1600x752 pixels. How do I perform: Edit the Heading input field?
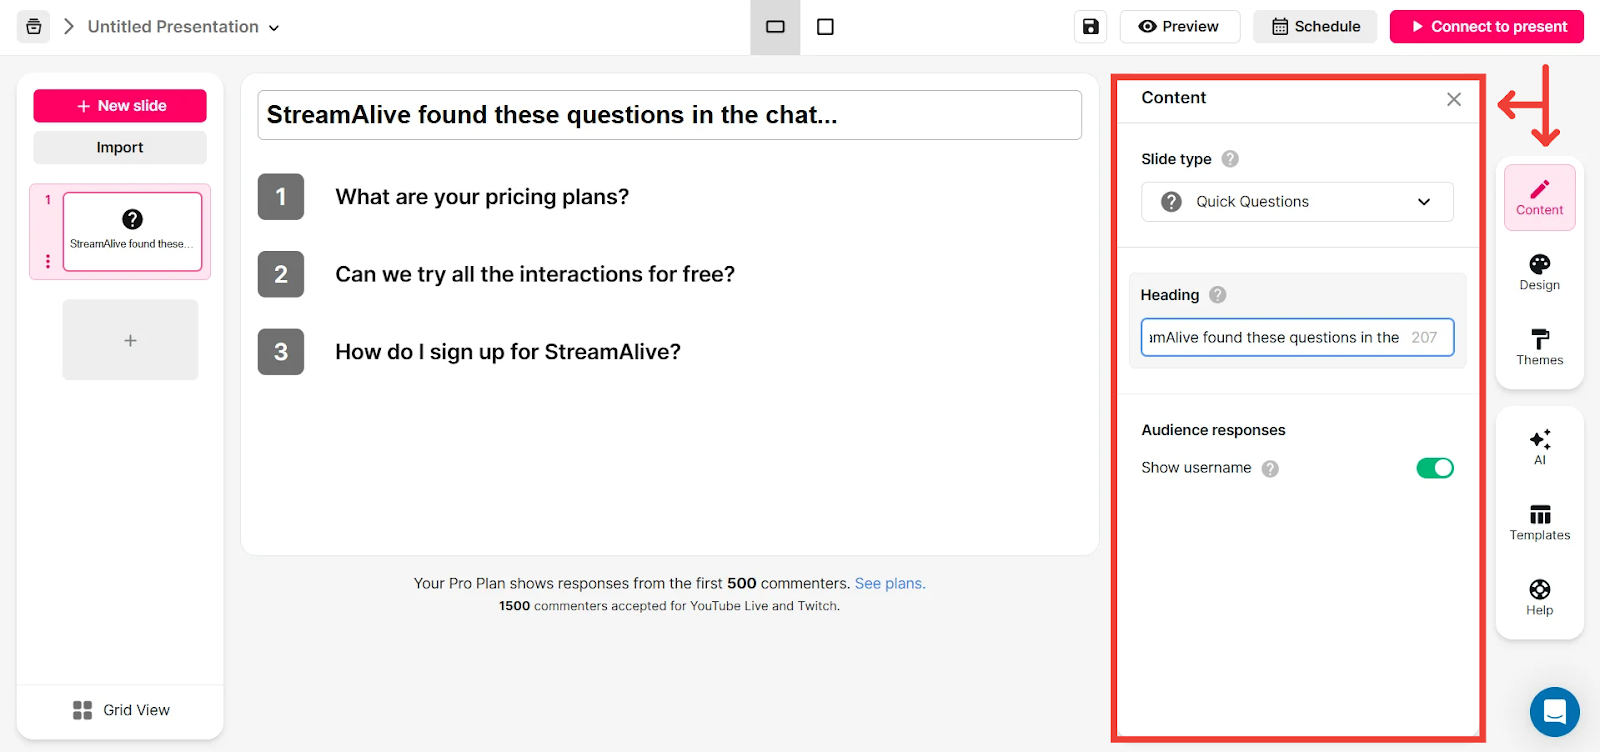[1297, 338]
